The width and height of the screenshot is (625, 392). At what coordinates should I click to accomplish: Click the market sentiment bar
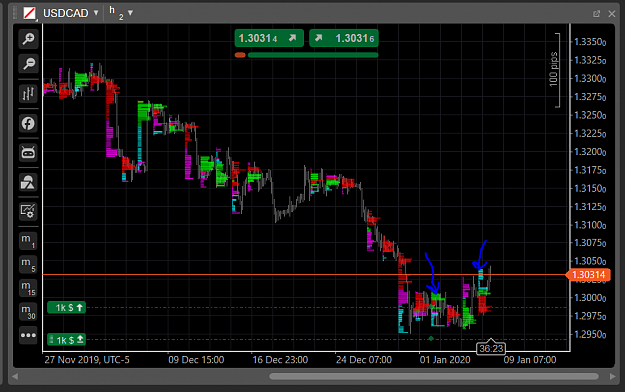(x=307, y=55)
